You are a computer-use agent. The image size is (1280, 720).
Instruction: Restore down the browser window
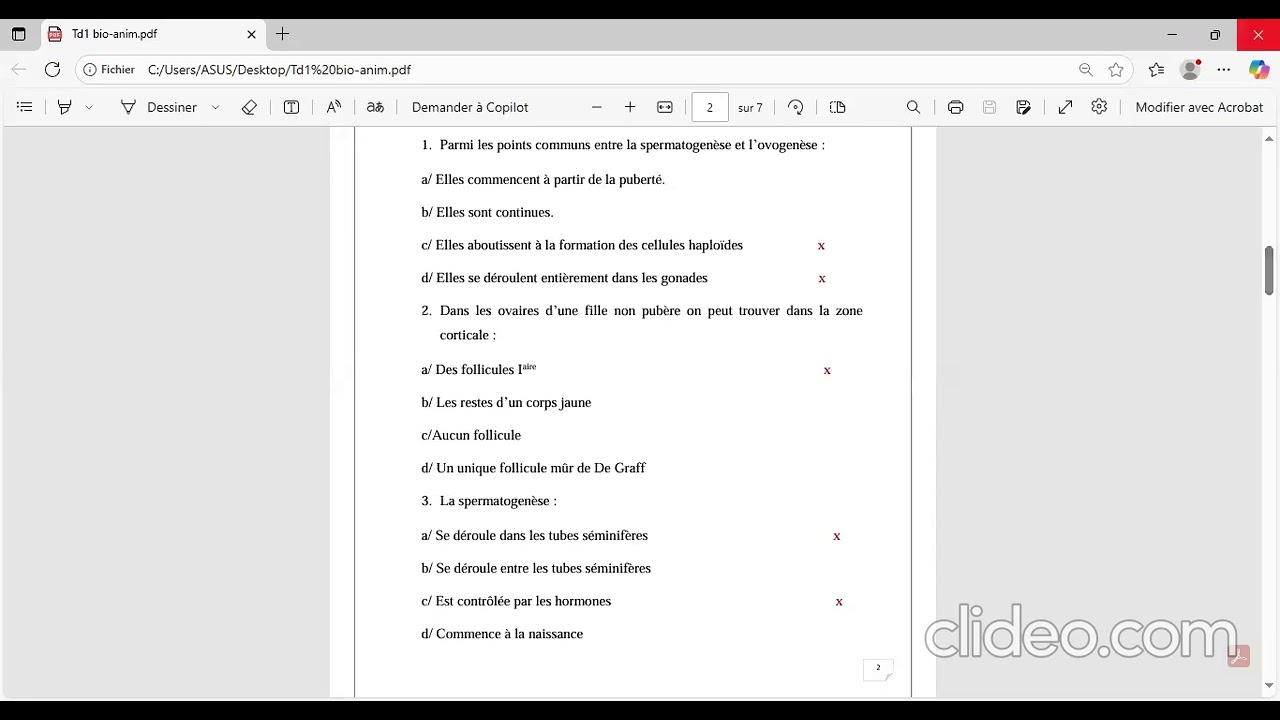pyautogui.click(x=1215, y=34)
